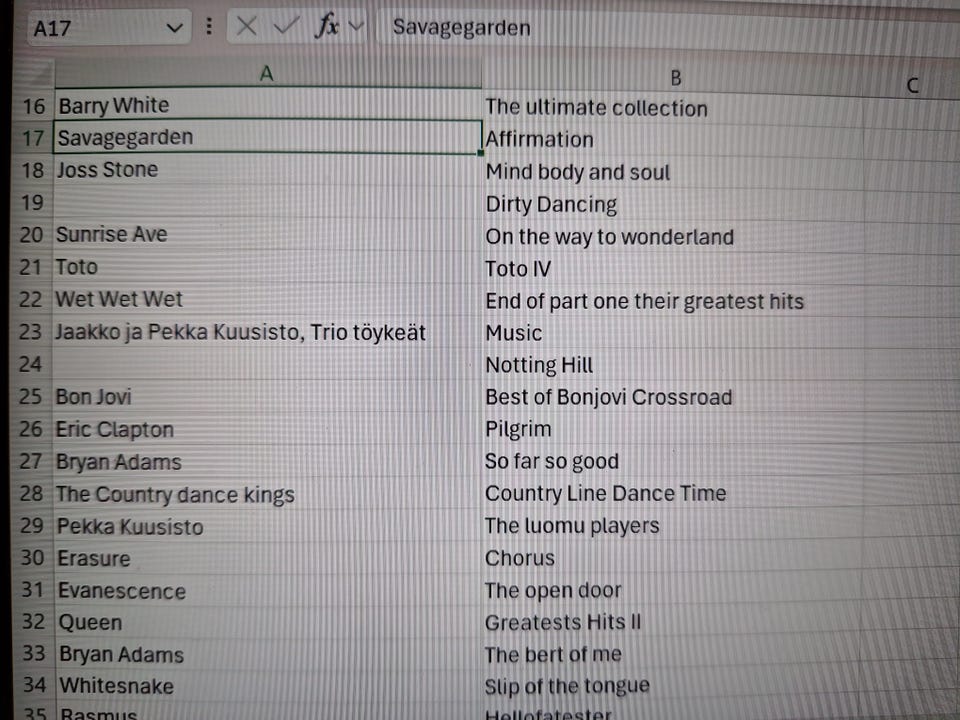
Task: Click the cell Best of Bonjovi Crossroad
Action: pos(673,397)
